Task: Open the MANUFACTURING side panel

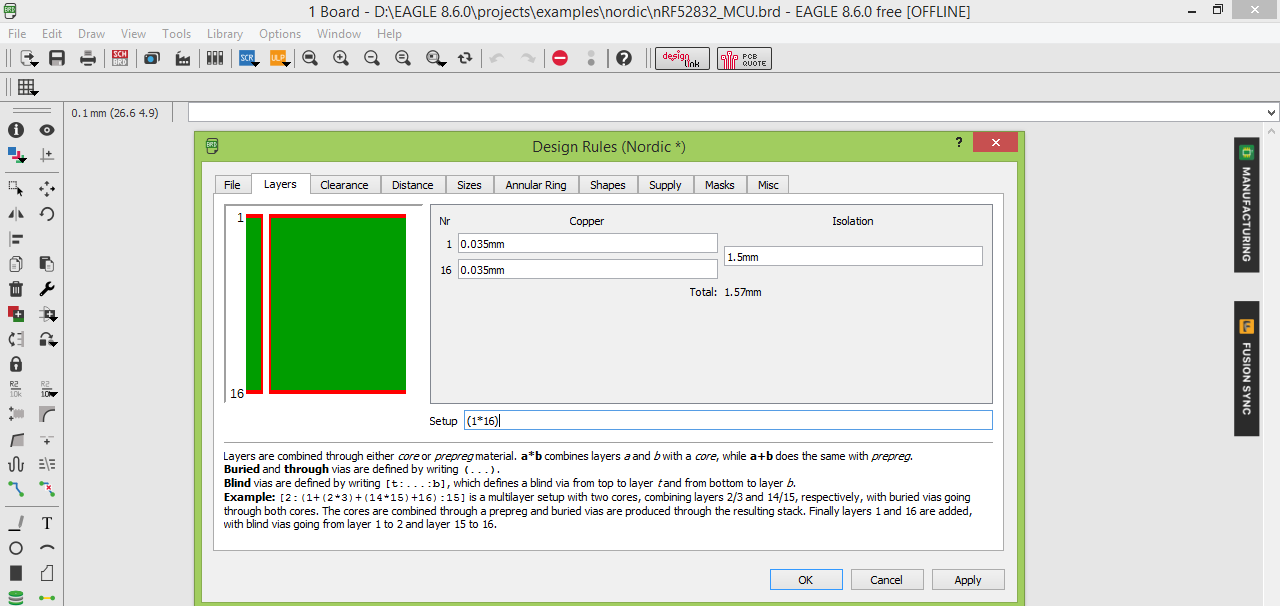Action: click(x=1246, y=205)
